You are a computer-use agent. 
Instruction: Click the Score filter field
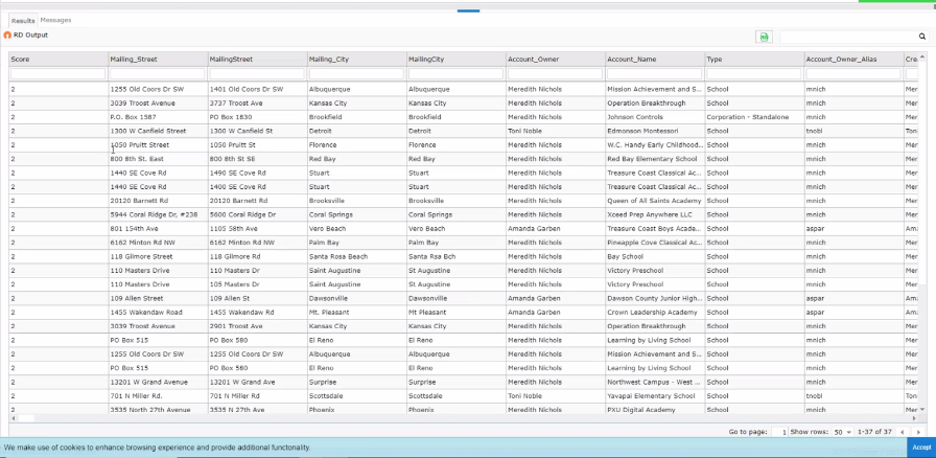pos(58,74)
